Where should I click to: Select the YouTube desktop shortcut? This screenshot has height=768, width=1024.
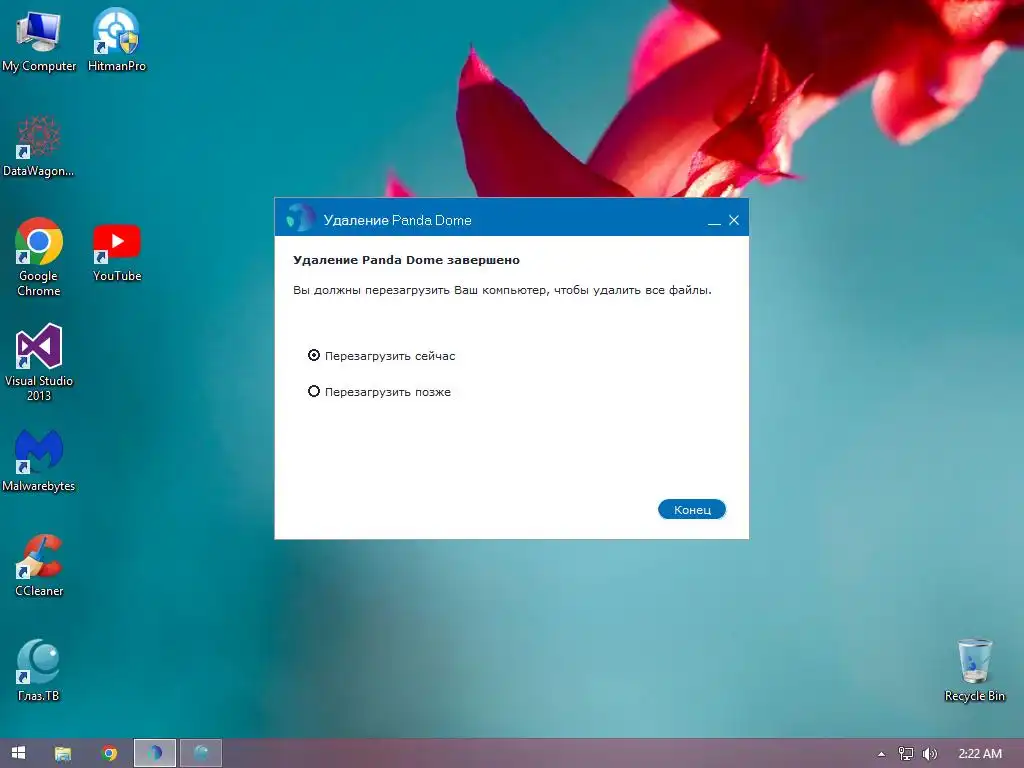(x=117, y=253)
